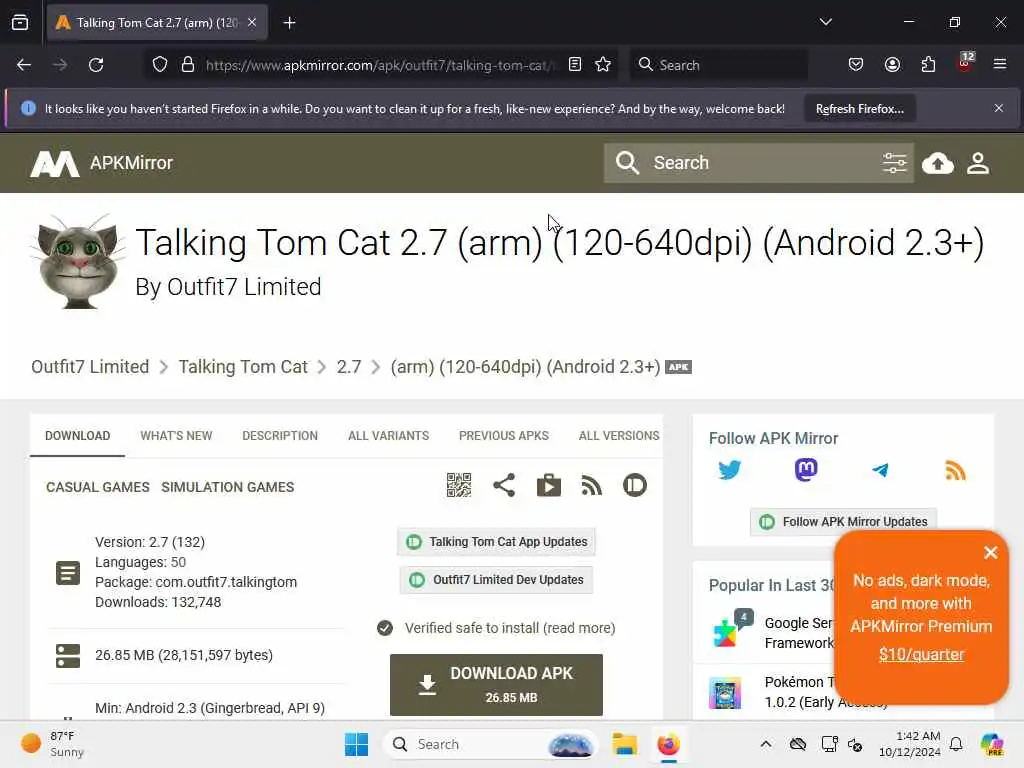Screen dimensions: 1024x768
Task: Bookmark this page with the star icon
Action: coord(603,65)
